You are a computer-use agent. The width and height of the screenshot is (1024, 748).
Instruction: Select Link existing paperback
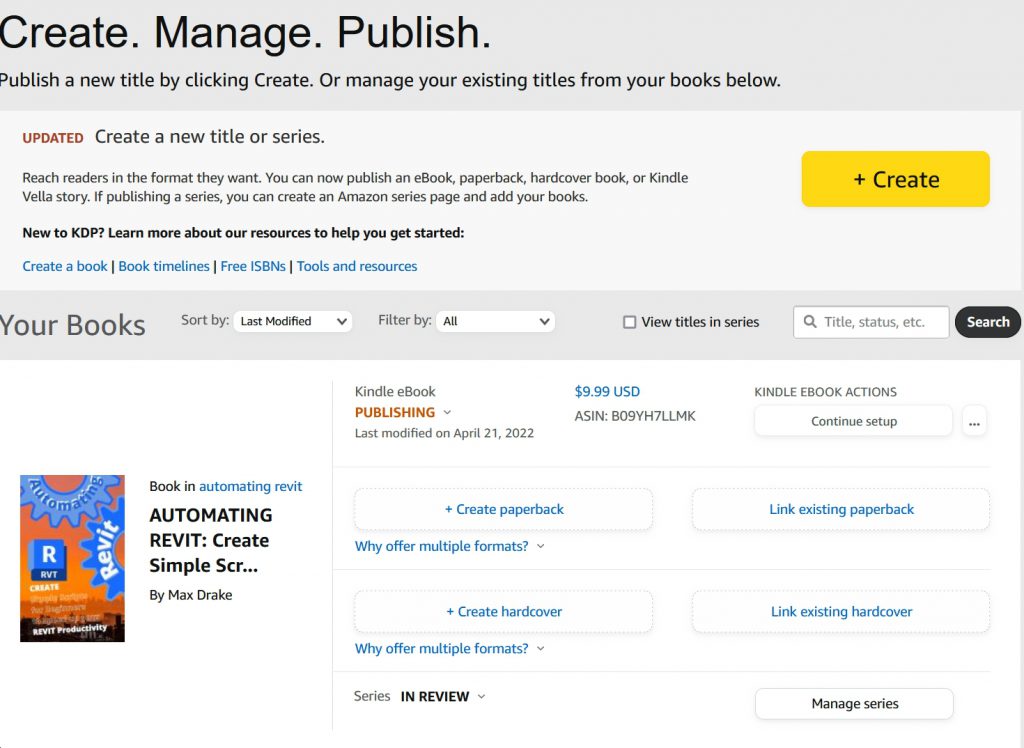(x=841, y=509)
